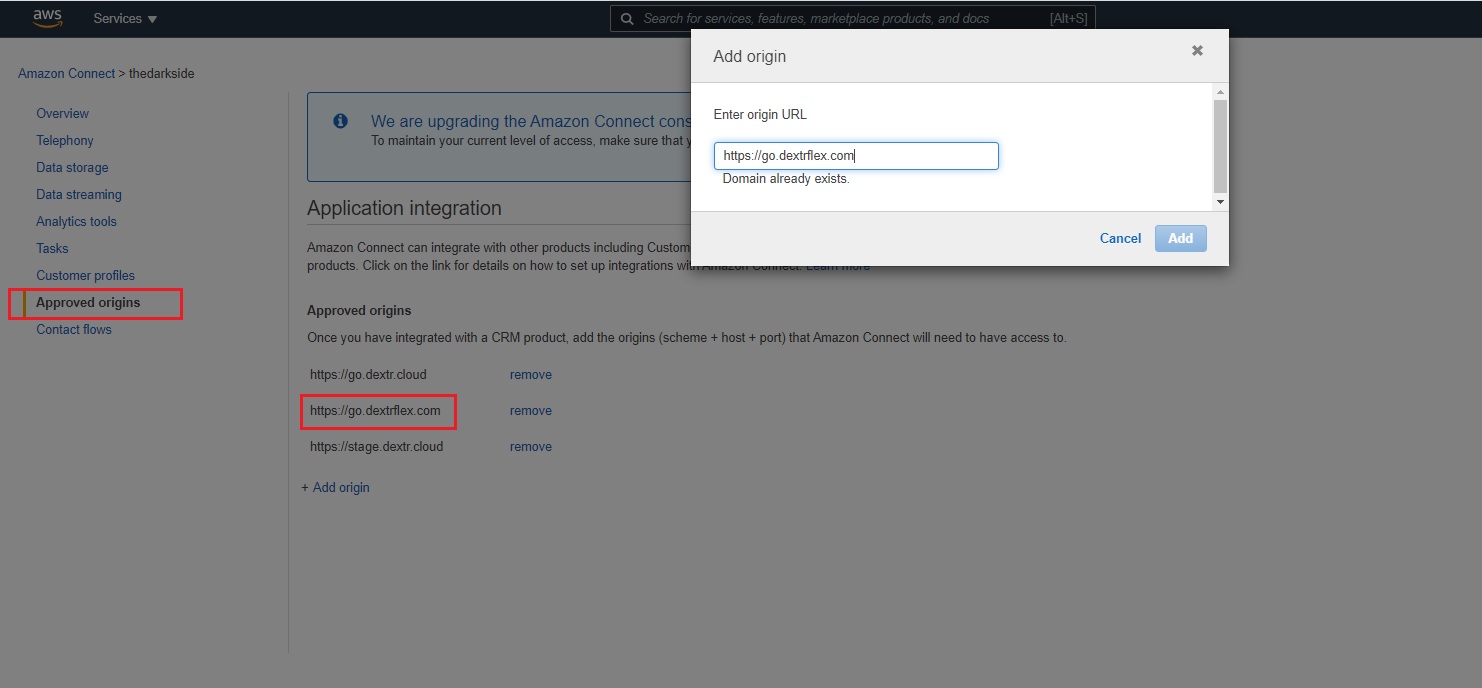Open Telephony settings
This screenshot has width=1482, height=688.
pos(65,141)
